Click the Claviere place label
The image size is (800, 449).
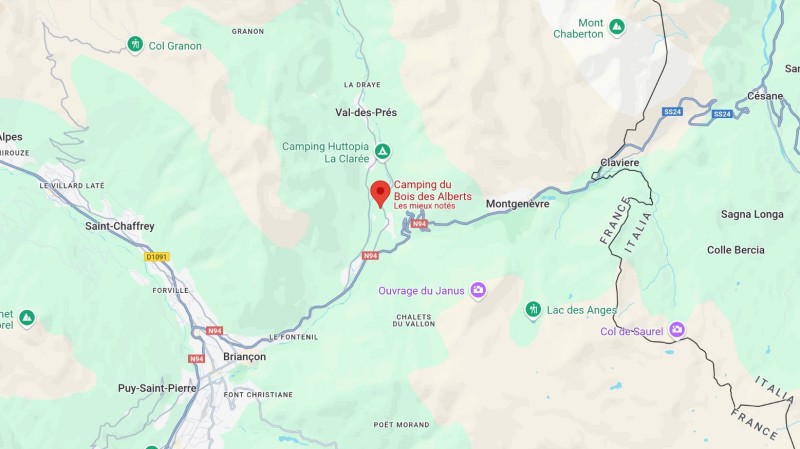(619, 163)
